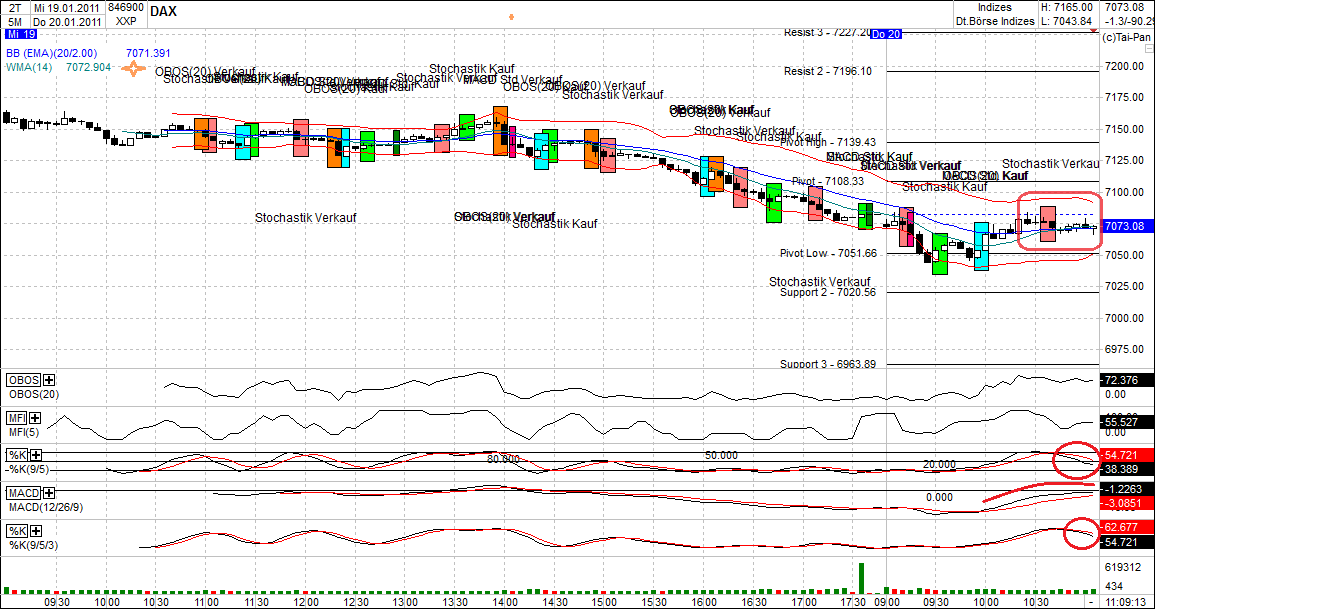1323x609 pixels.
Task: Click the Indizes header cell
Action: click(995, 7)
